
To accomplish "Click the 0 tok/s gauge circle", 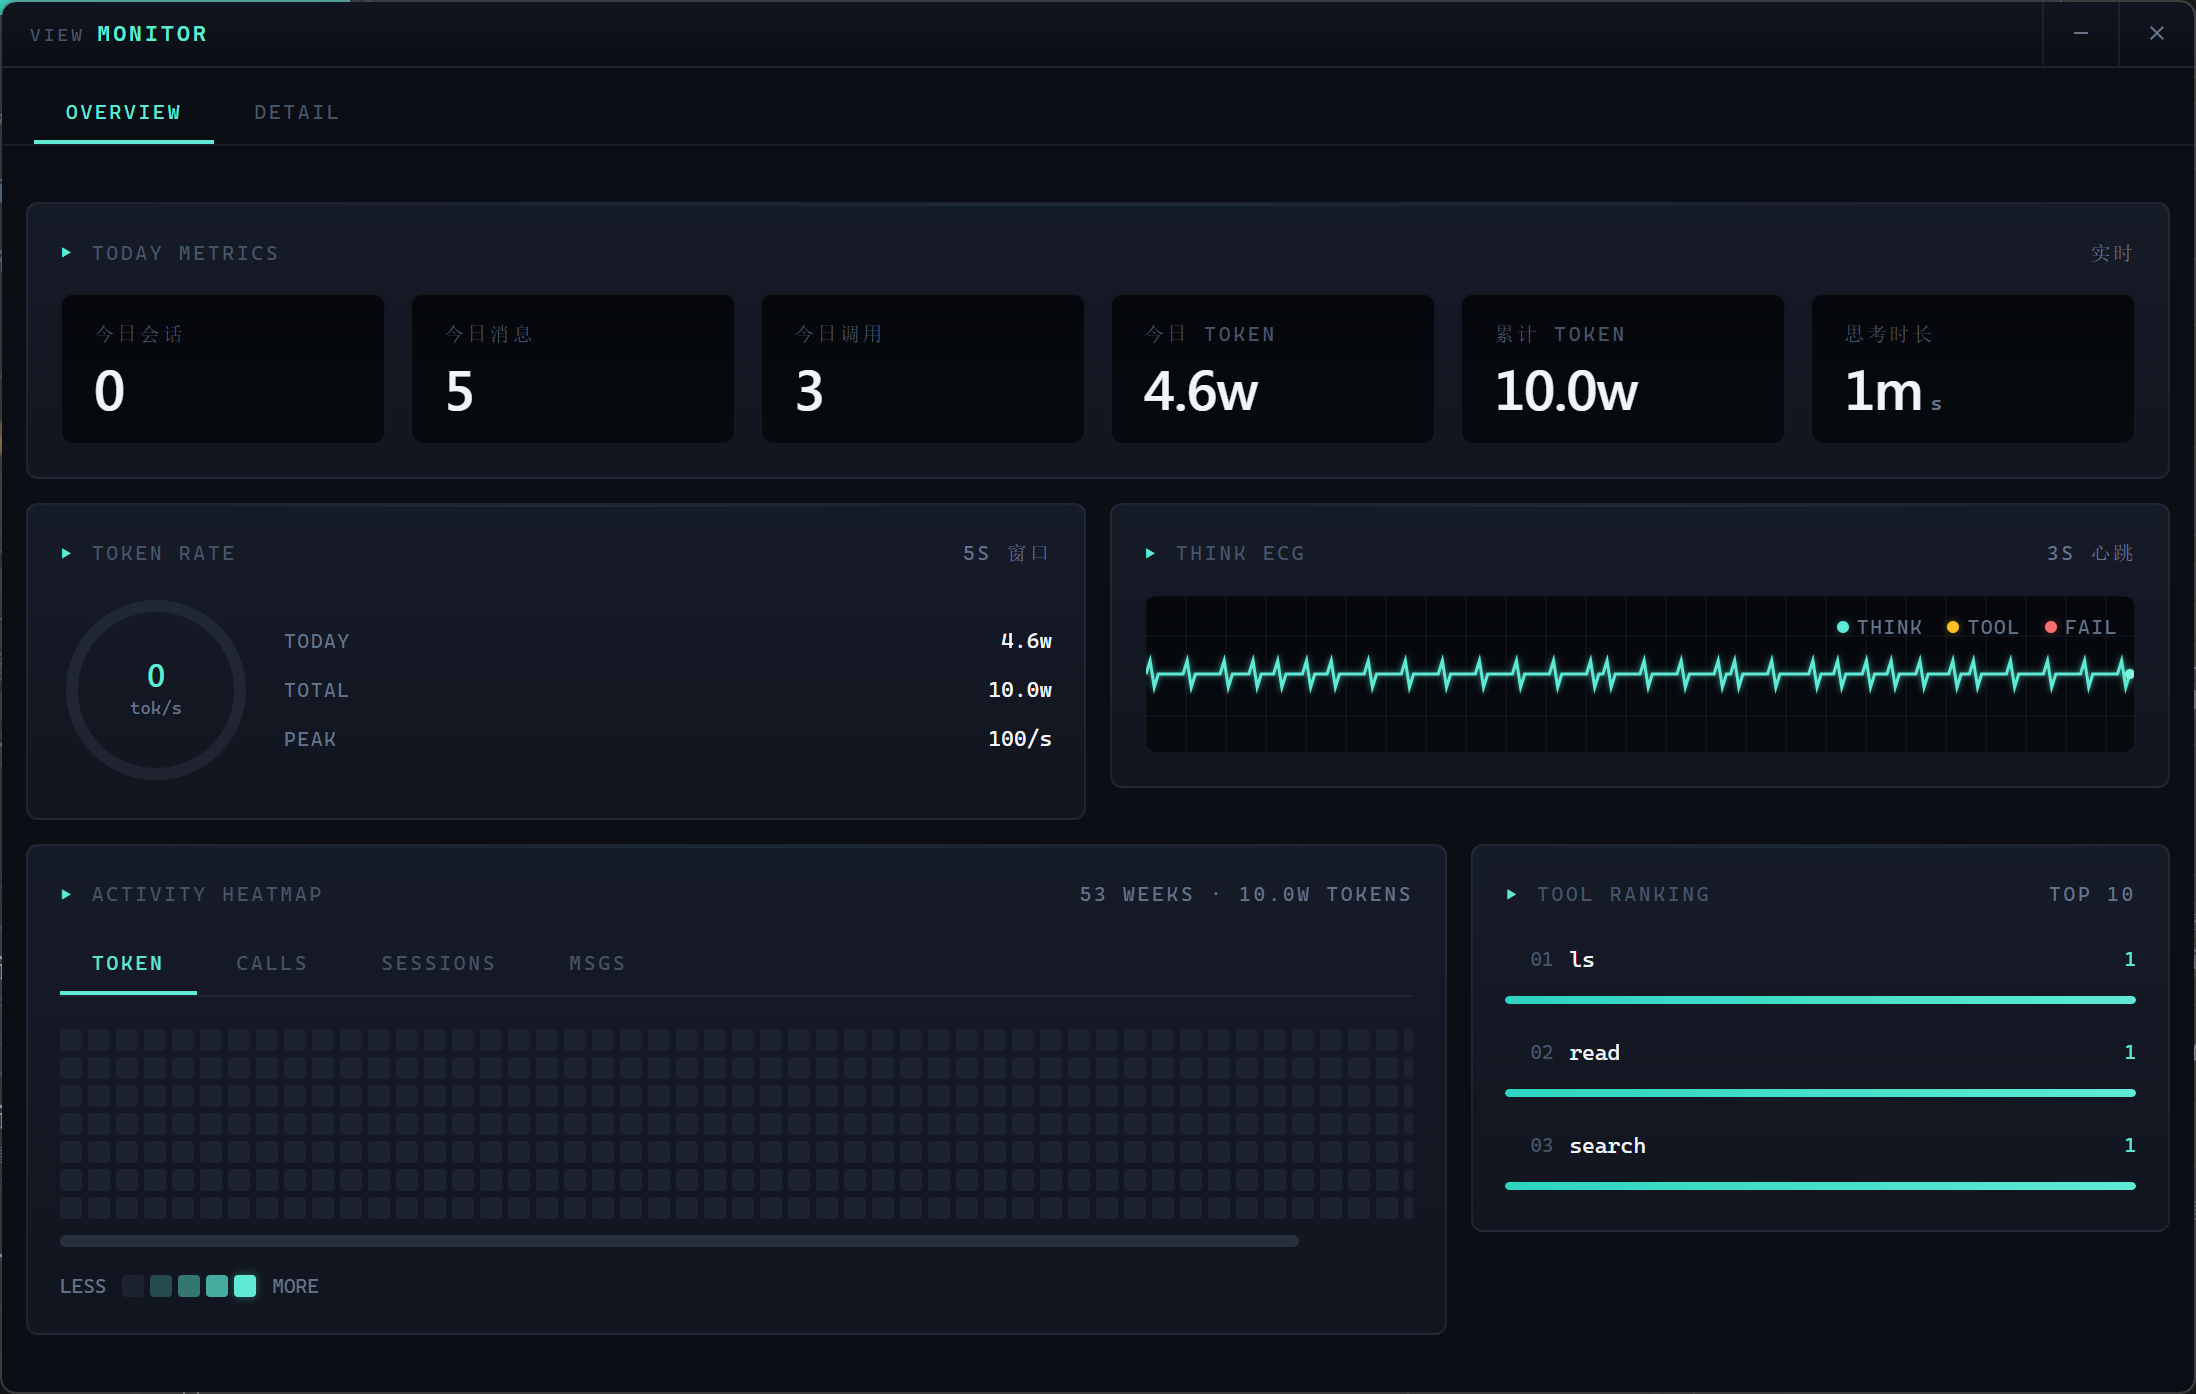I will [x=156, y=690].
